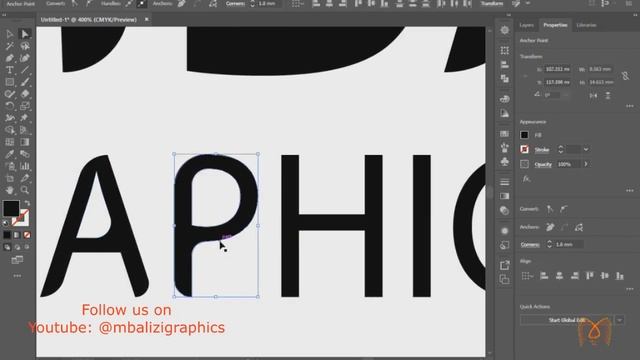Expand Opacity options arrow
Screen dimensions: 640x360
(586, 164)
